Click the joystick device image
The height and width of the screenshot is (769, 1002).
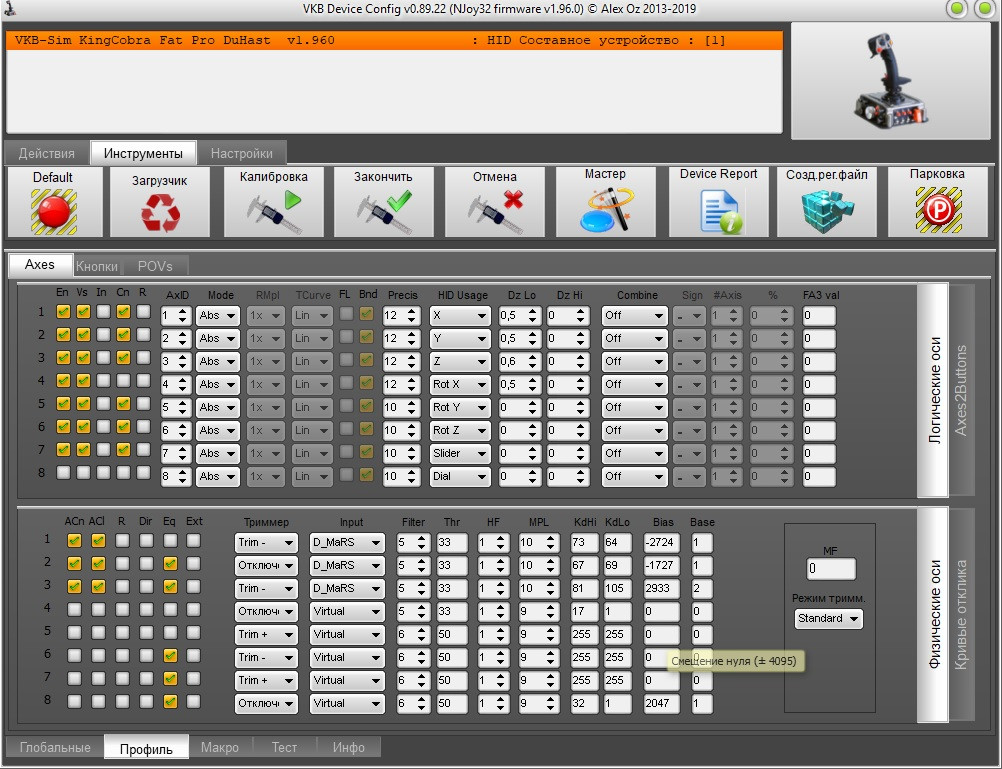[891, 81]
